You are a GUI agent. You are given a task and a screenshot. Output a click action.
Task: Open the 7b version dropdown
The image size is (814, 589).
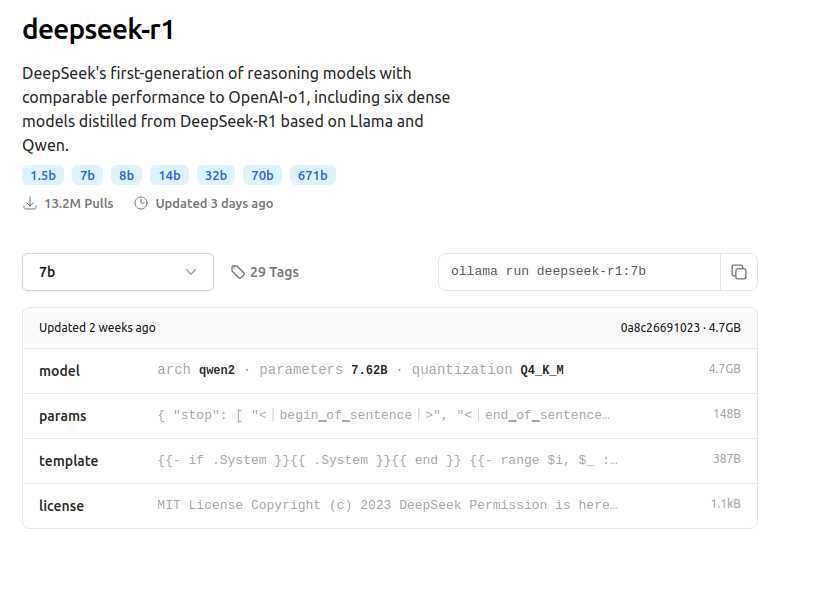pos(118,272)
